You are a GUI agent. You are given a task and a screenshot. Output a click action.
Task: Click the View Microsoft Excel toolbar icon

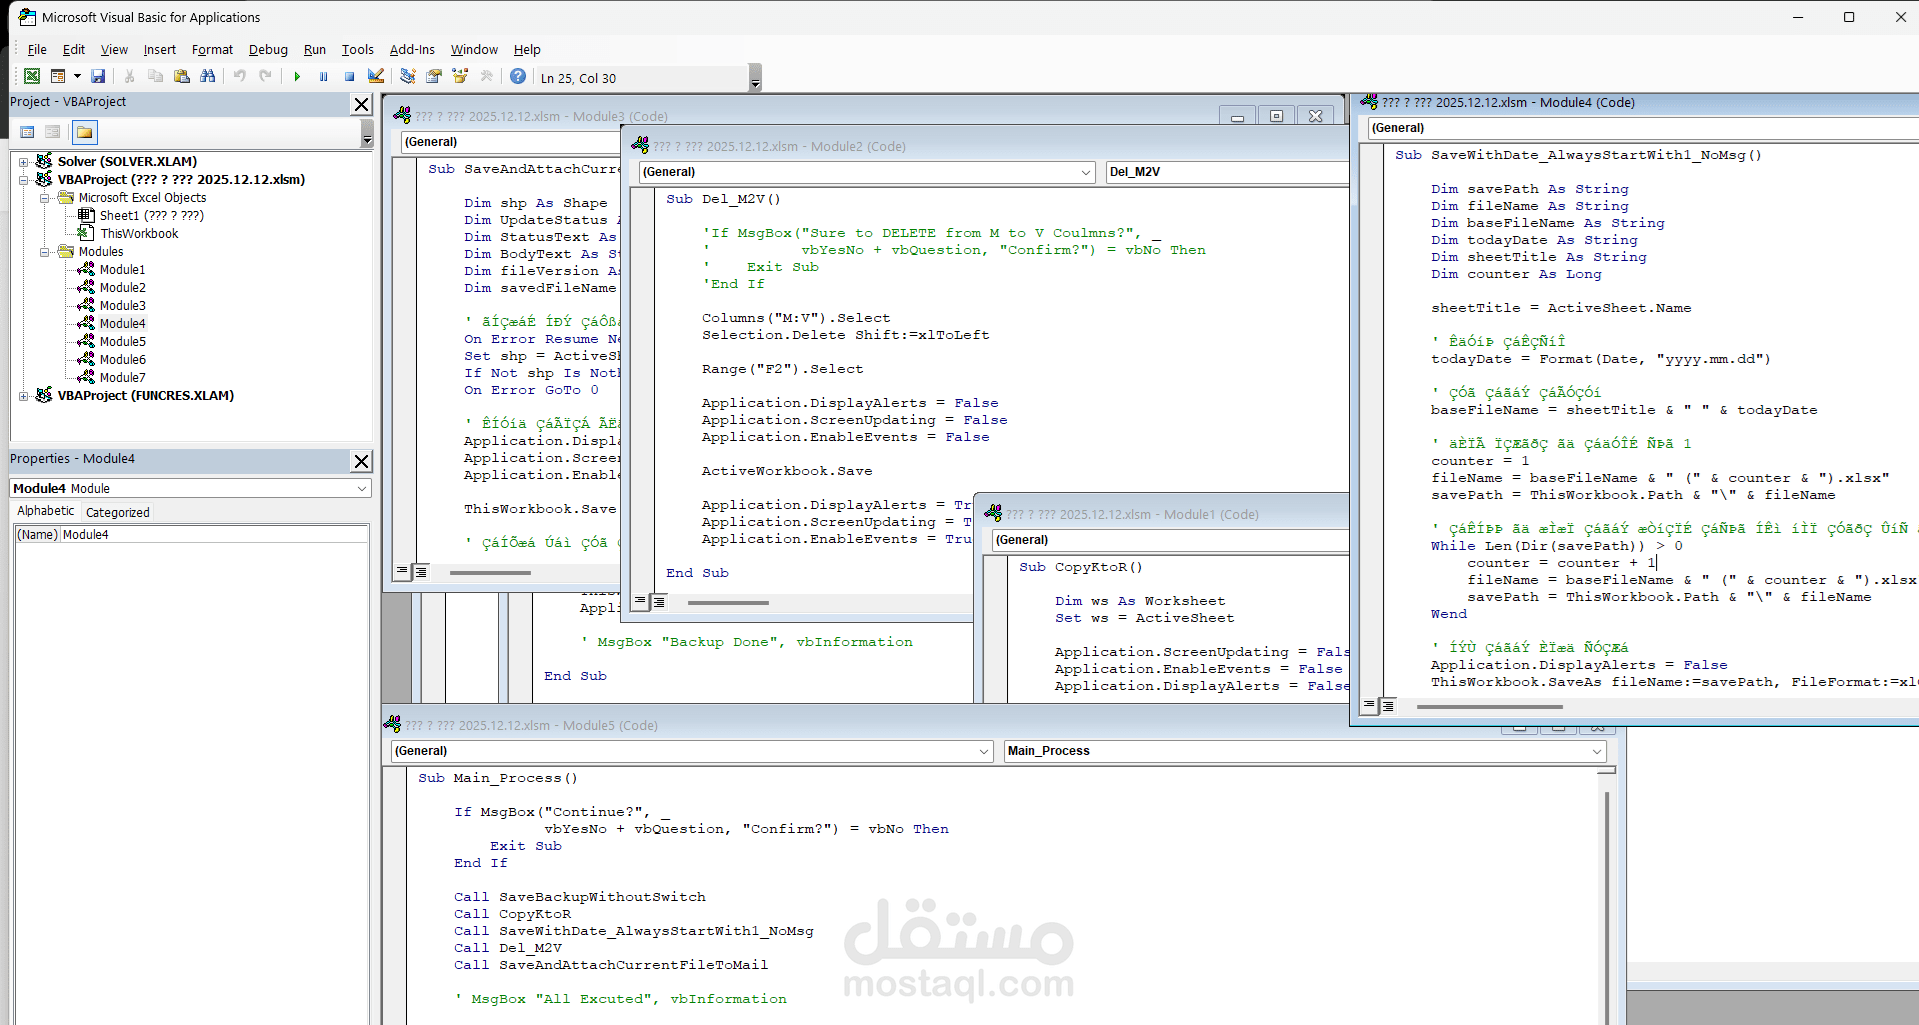pyautogui.click(x=32, y=76)
